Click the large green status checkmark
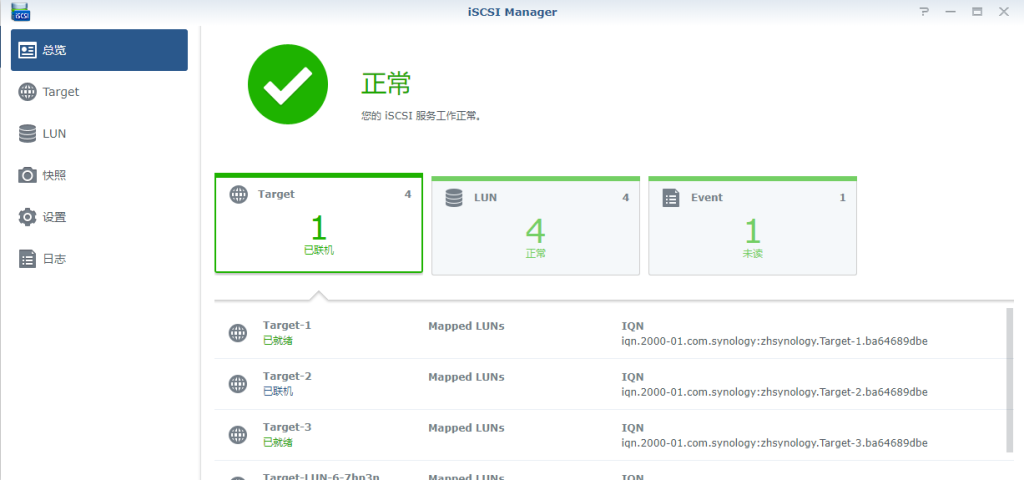This screenshot has width=1024, height=480. [287, 85]
